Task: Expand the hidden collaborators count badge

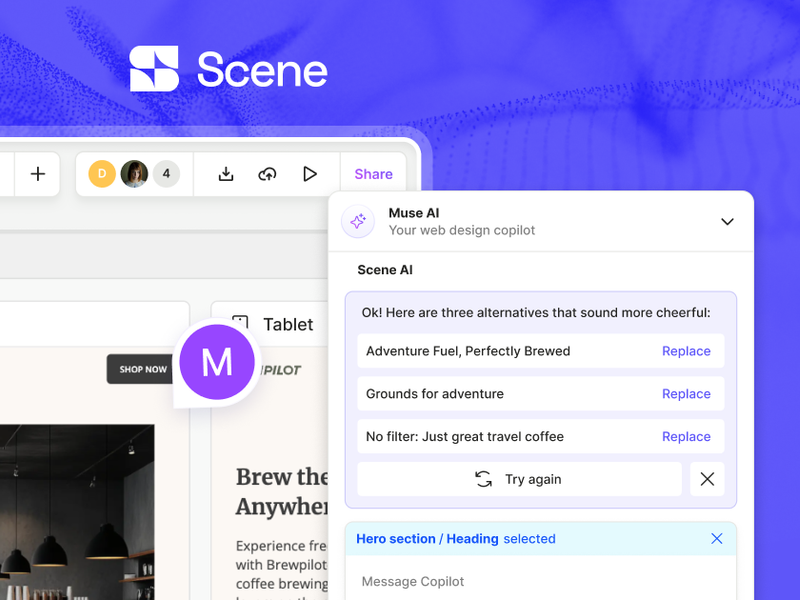Action: pos(166,173)
